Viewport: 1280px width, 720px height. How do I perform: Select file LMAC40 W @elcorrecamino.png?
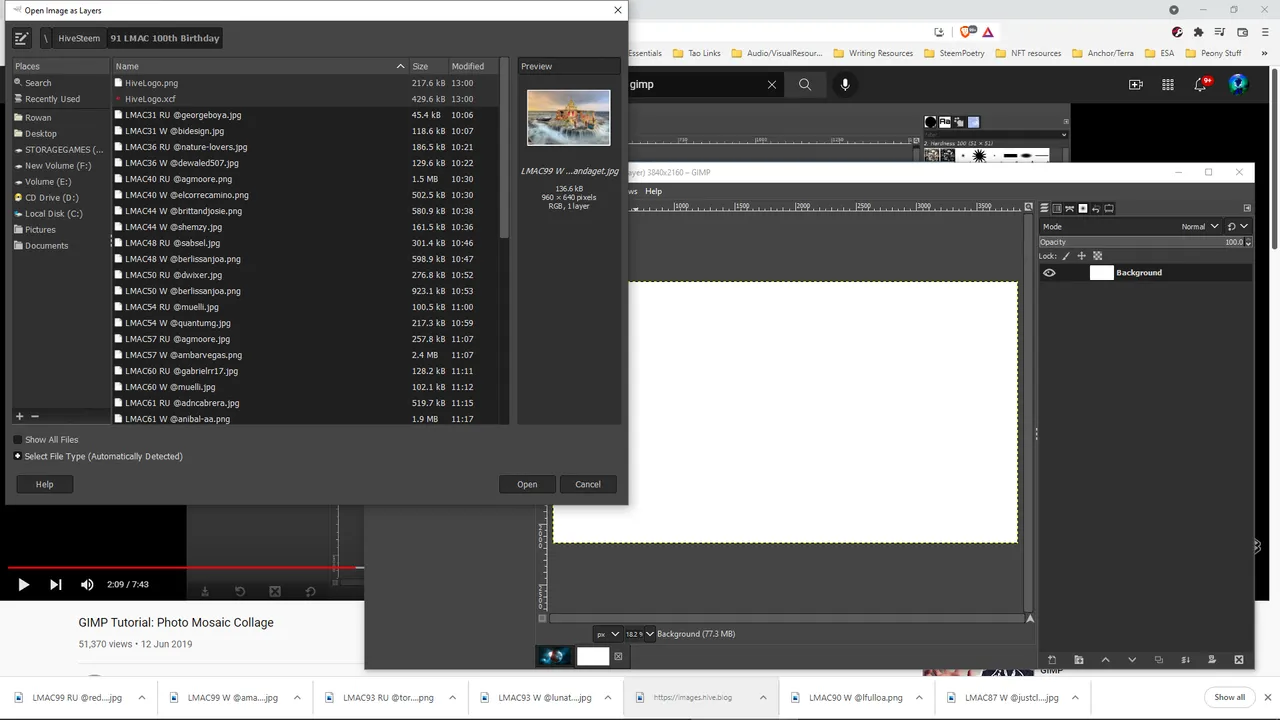pos(304,195)
